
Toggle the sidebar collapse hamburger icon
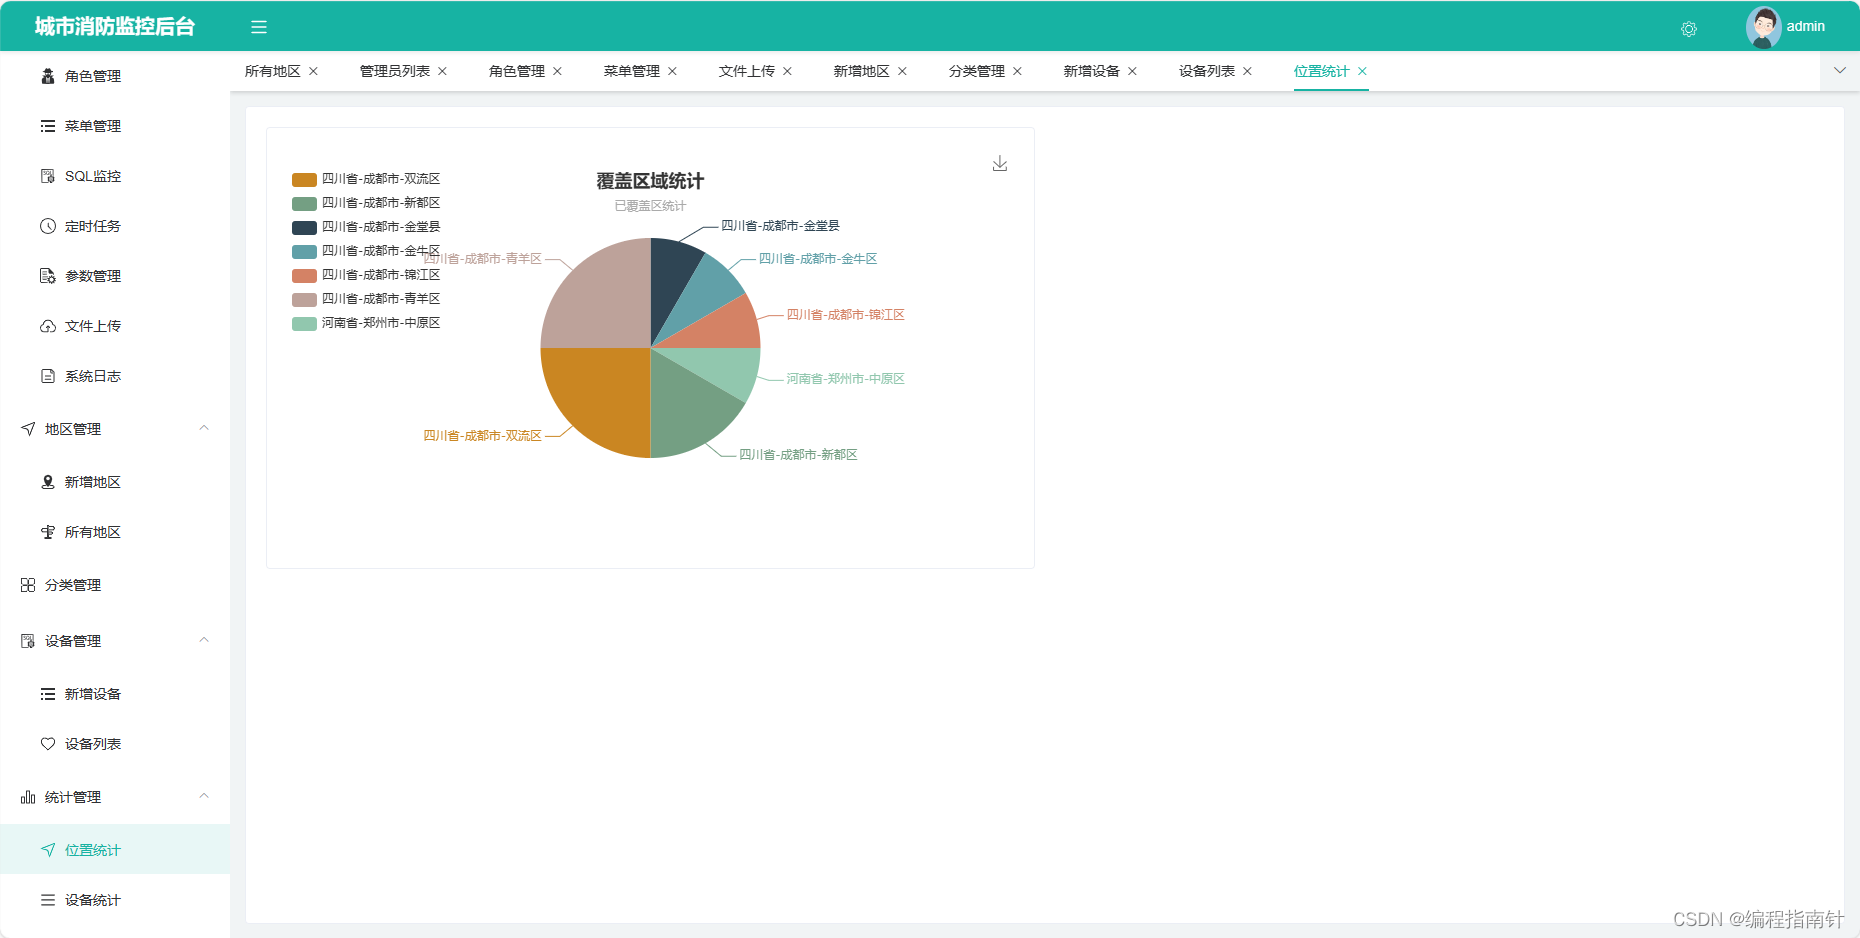[259, 27]
